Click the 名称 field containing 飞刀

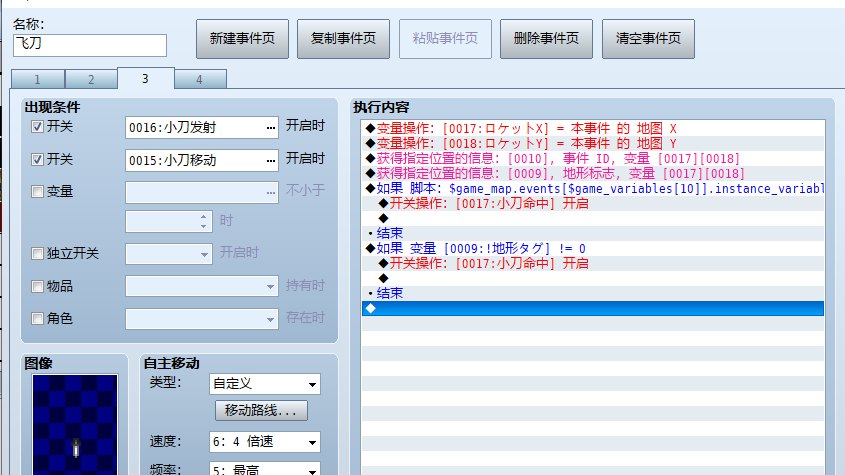[x=90, y=45]
